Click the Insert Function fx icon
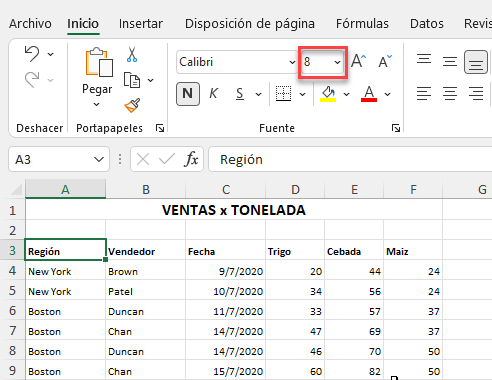 click(191, 159)
